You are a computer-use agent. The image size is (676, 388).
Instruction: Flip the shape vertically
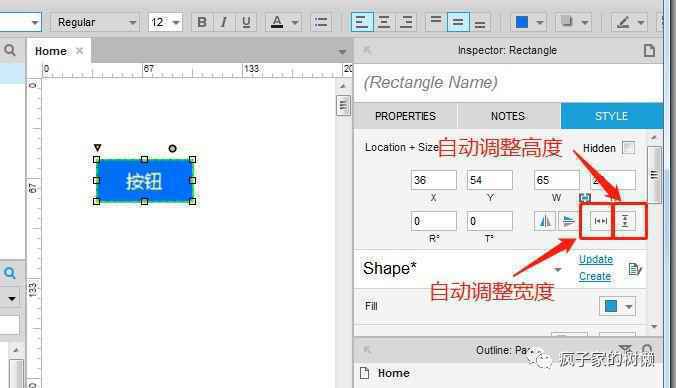(x=568, y=221)
